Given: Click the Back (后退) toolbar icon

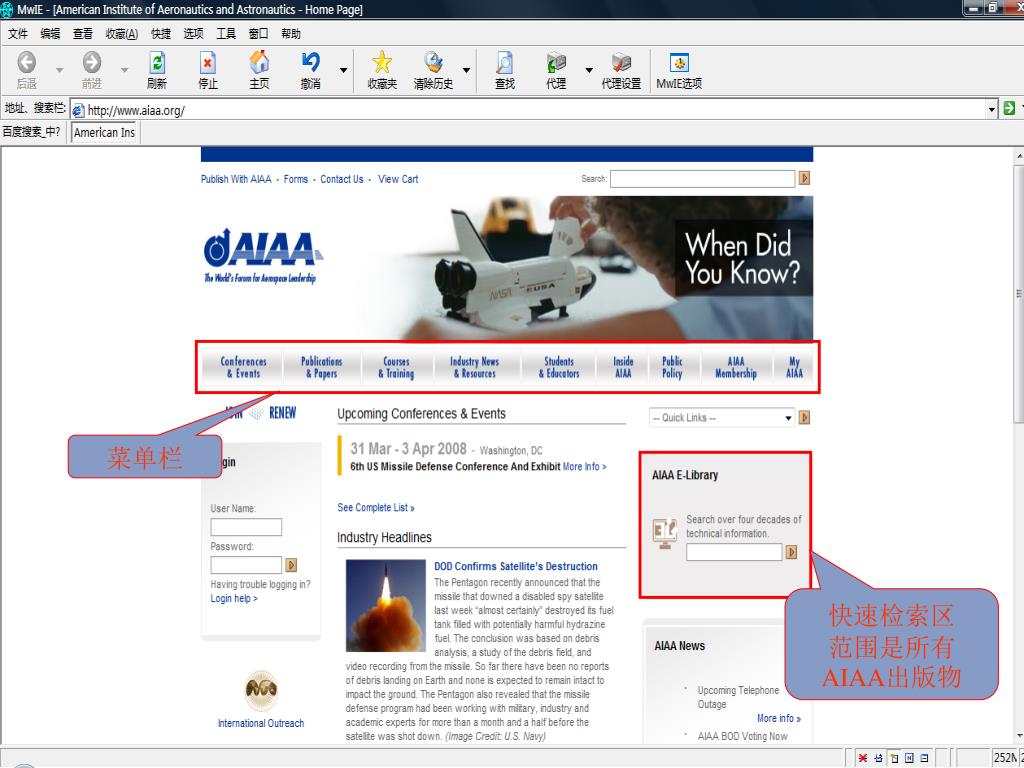Looking at the screenshot, I should [x=26, y=63].
